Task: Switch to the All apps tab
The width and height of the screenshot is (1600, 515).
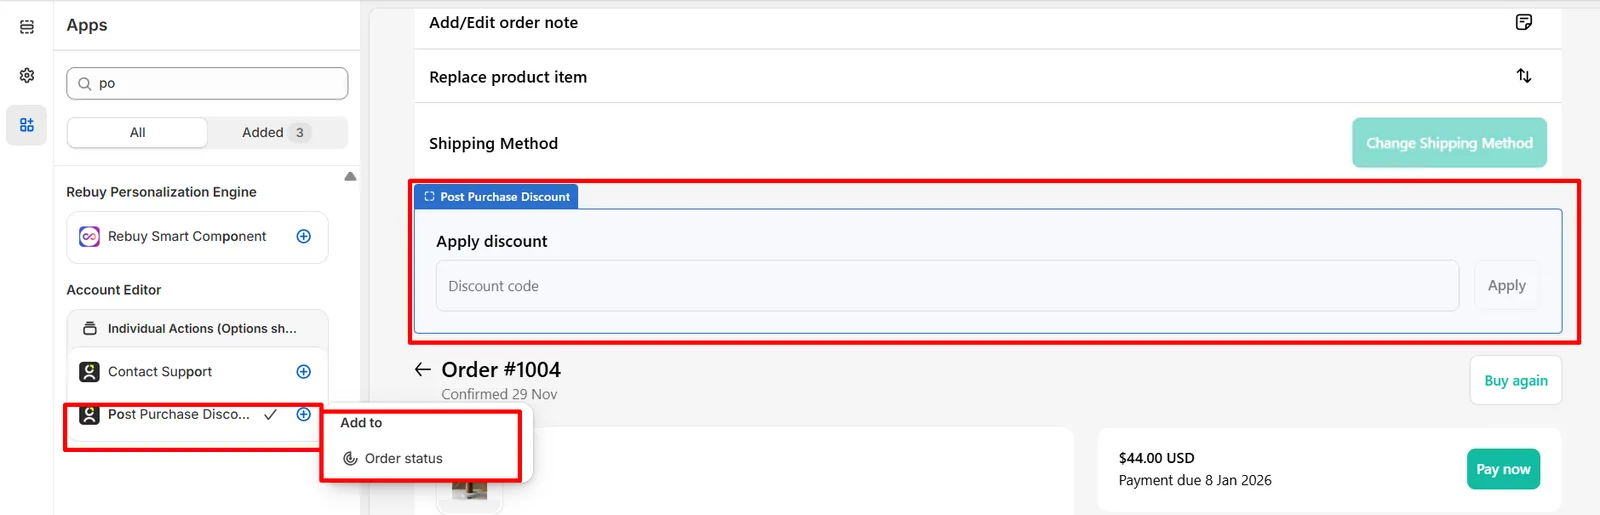Action: [137, 132]
